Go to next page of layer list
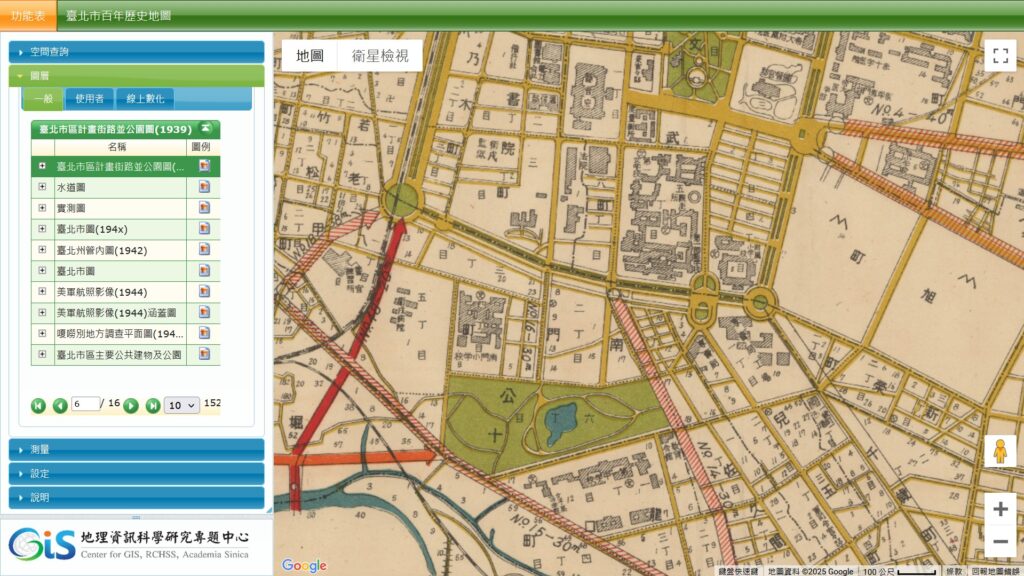This screenshot has width=1024, height=576. click(131, 406)
